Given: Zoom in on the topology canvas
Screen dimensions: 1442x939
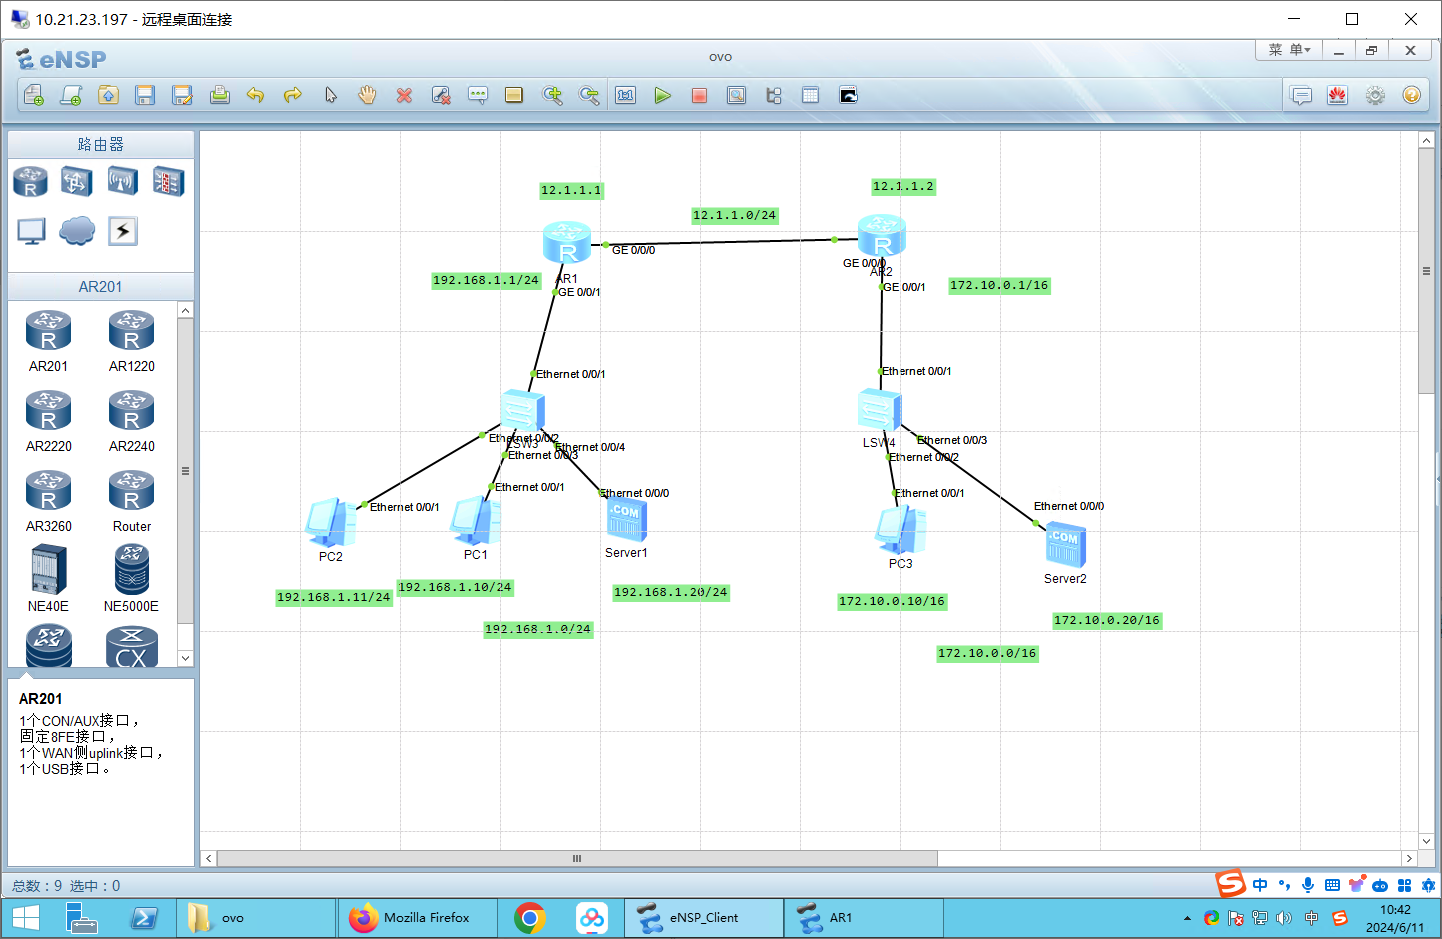Looking at the screenshot, I should pyautogui.click(x=552, y=95).
